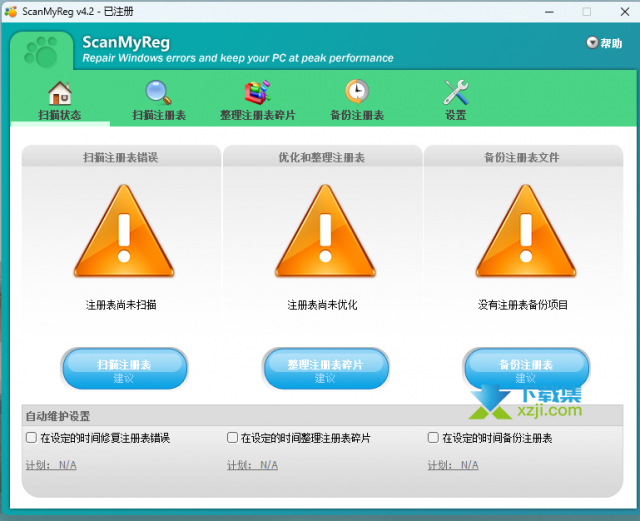
Task: Click the 优化和整理注册表 panel header
Action: point(322,158)
